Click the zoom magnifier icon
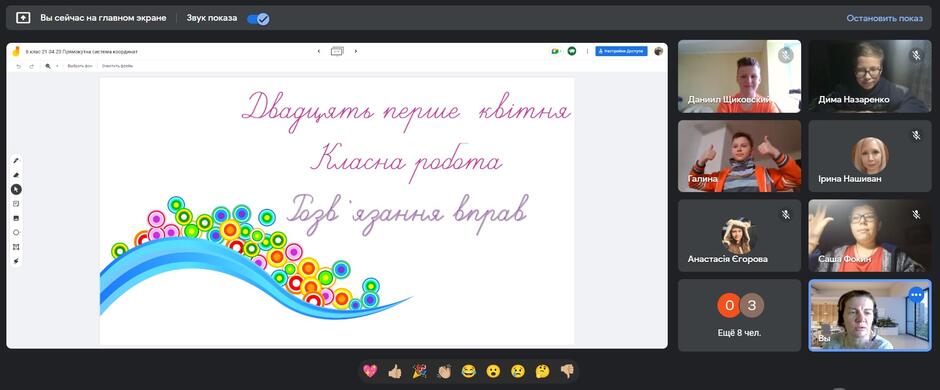The width and height of the screenshot is (940, 390). click(48, 66)
